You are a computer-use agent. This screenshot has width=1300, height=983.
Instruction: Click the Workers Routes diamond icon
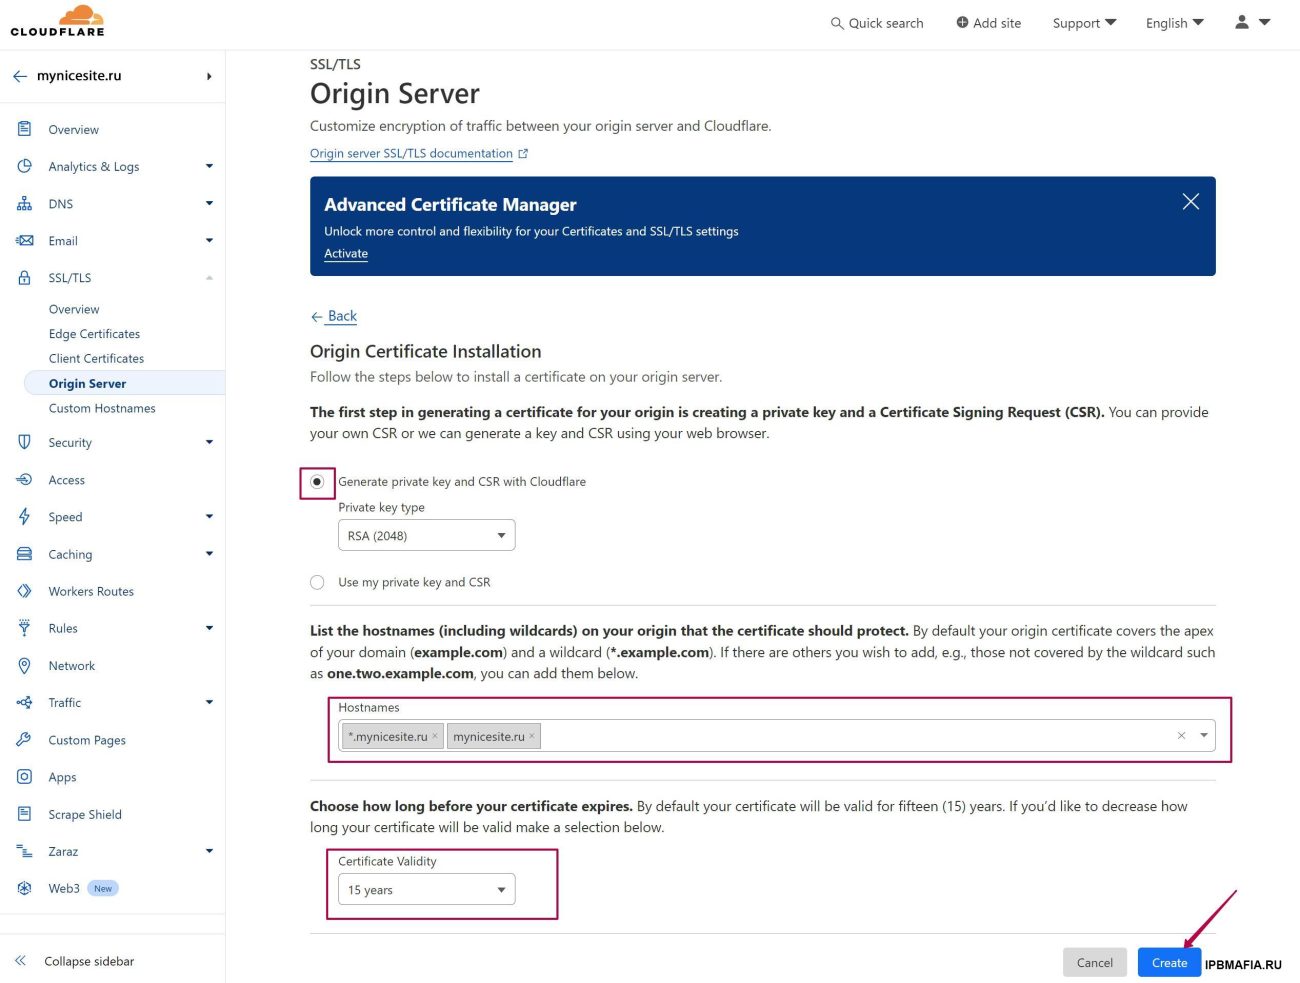coord(24,591)
